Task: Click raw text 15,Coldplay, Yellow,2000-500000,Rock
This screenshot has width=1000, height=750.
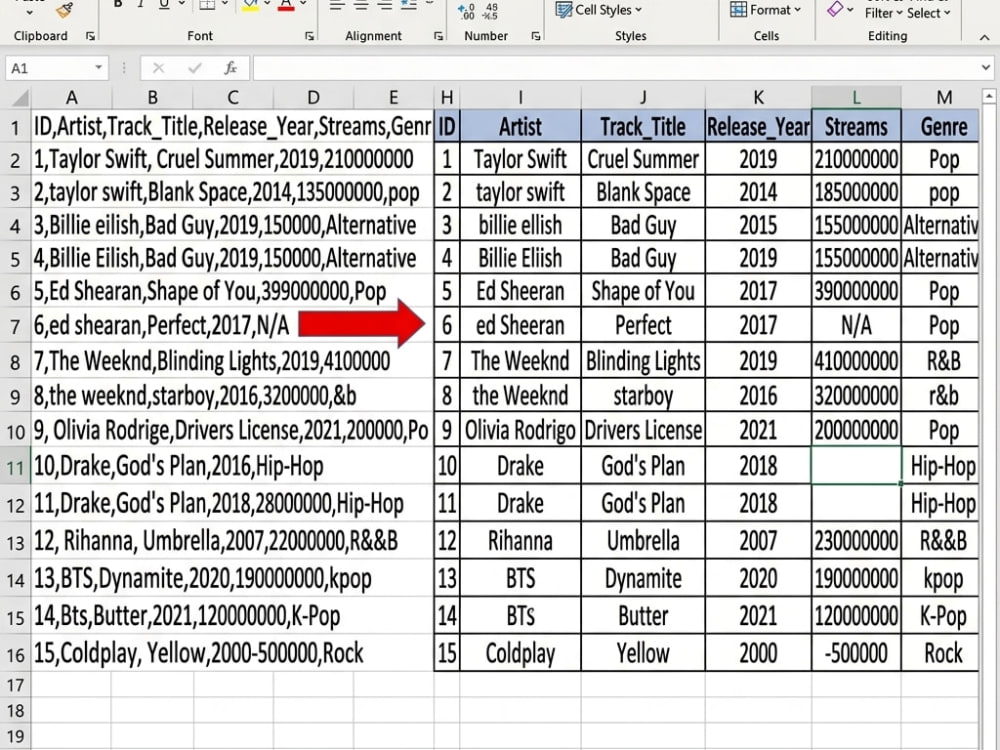Action: click(x=198, y=653)
